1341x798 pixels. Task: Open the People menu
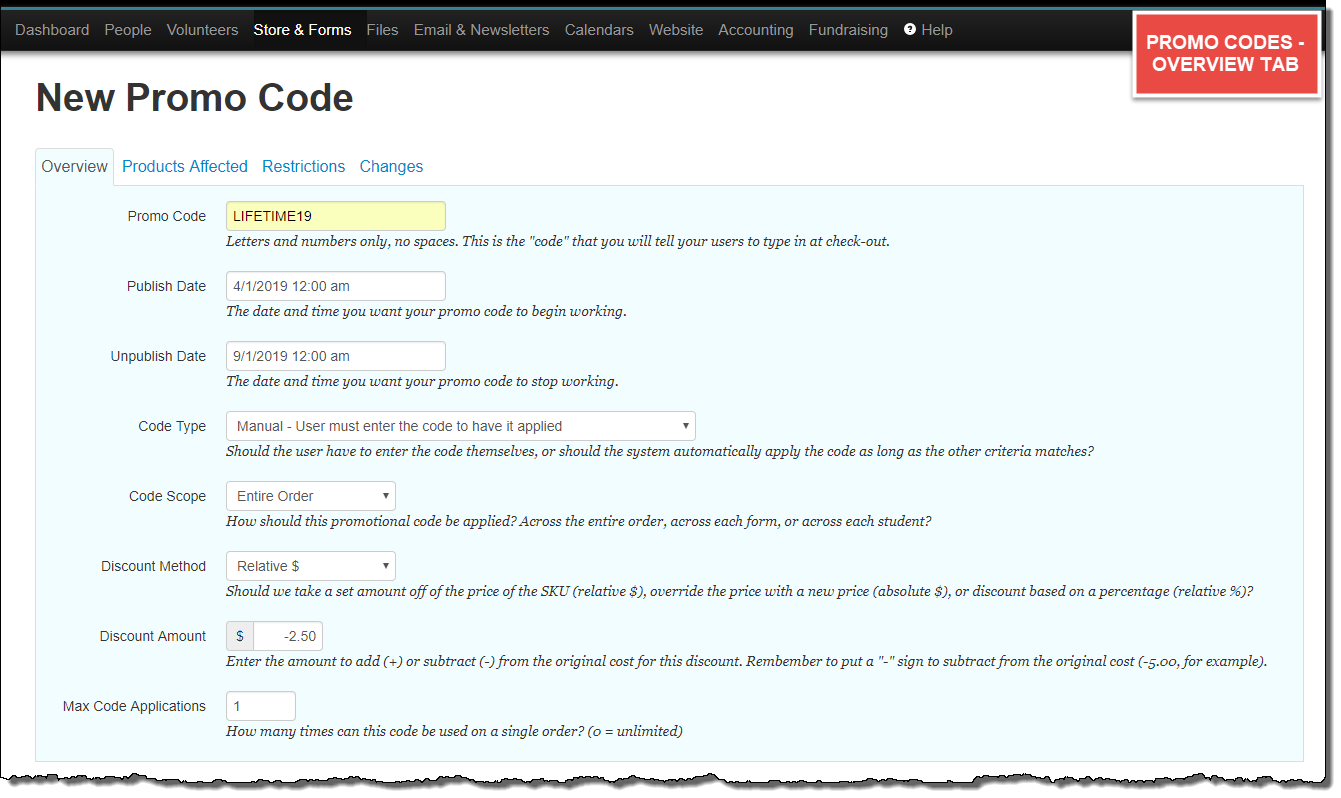(128, 30)
